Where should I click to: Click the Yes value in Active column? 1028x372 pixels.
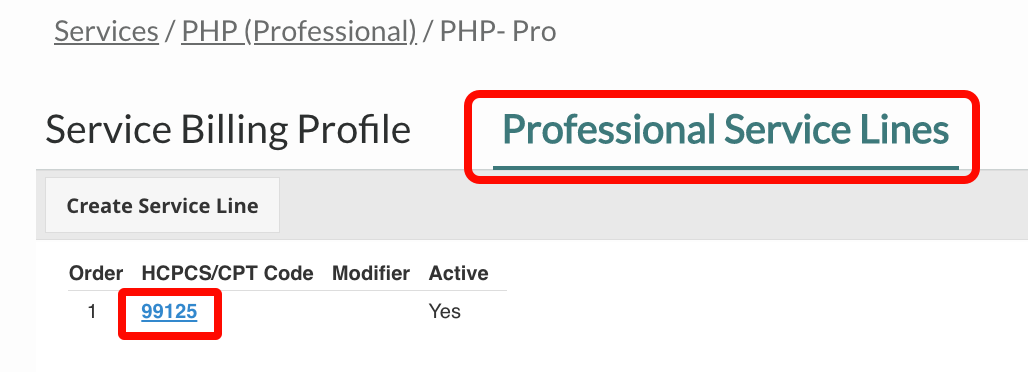[445, 312]
